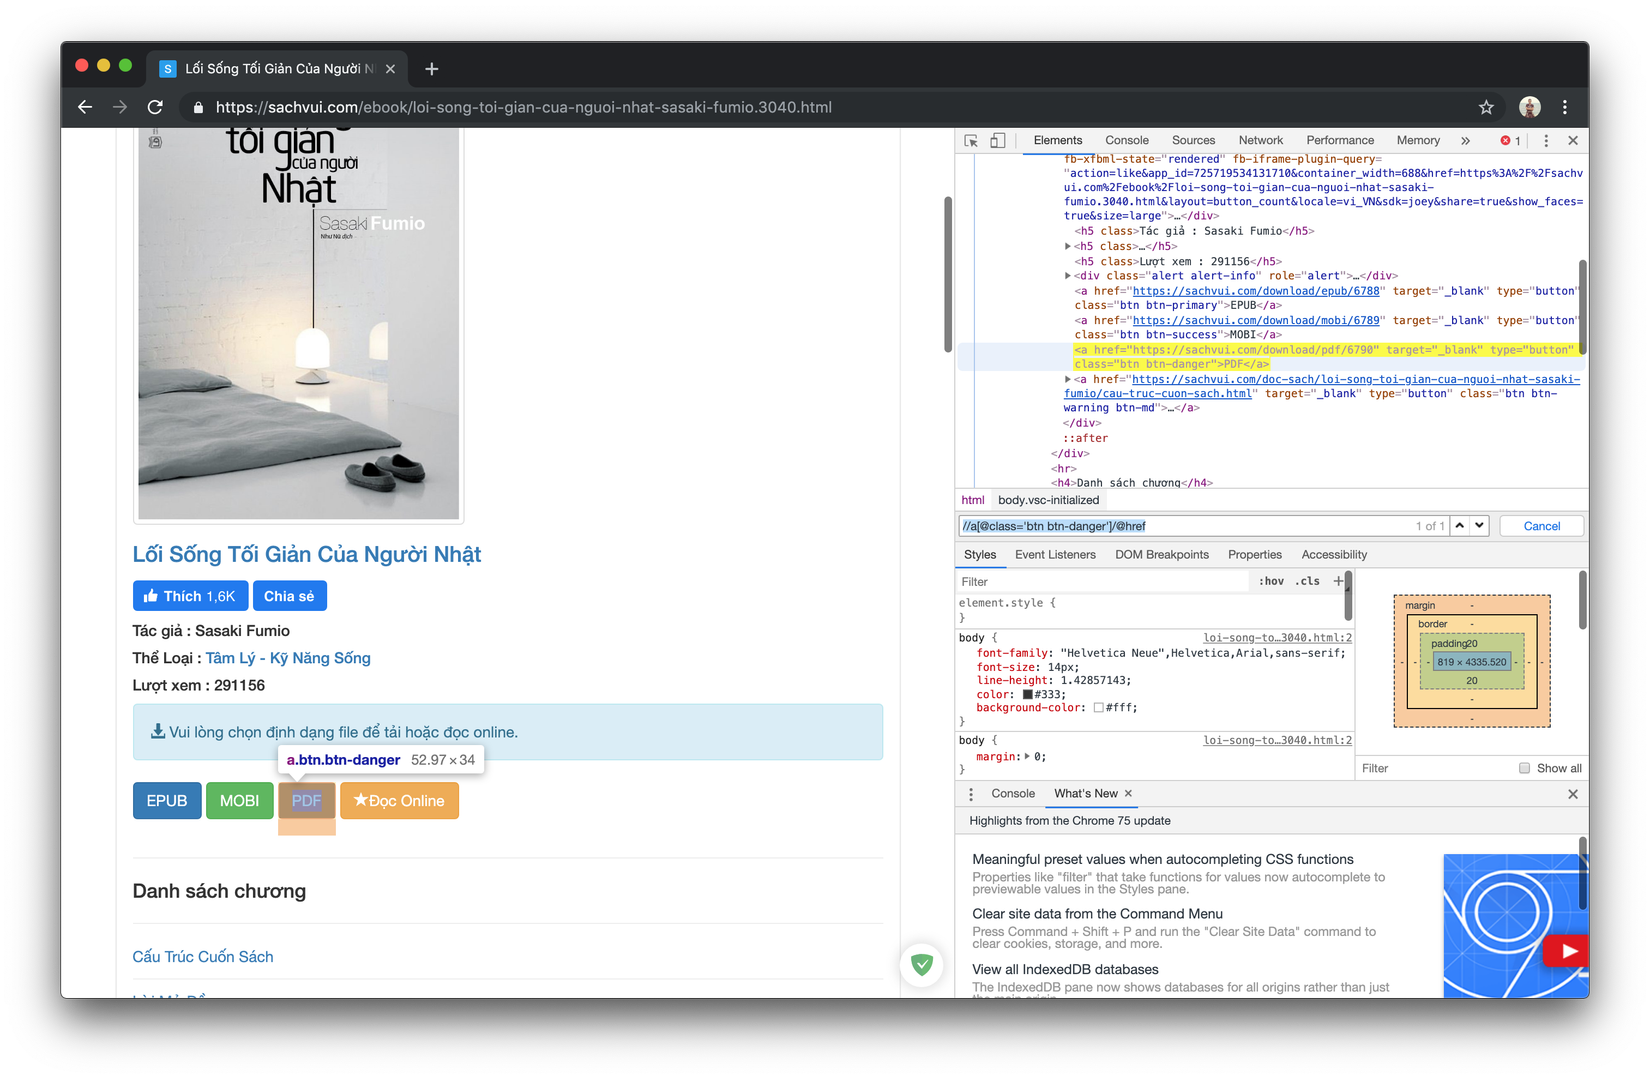Click the Chia sẻ share button
The height and width of the screenshot is (1079, 1650).
[x=289, y=596]
